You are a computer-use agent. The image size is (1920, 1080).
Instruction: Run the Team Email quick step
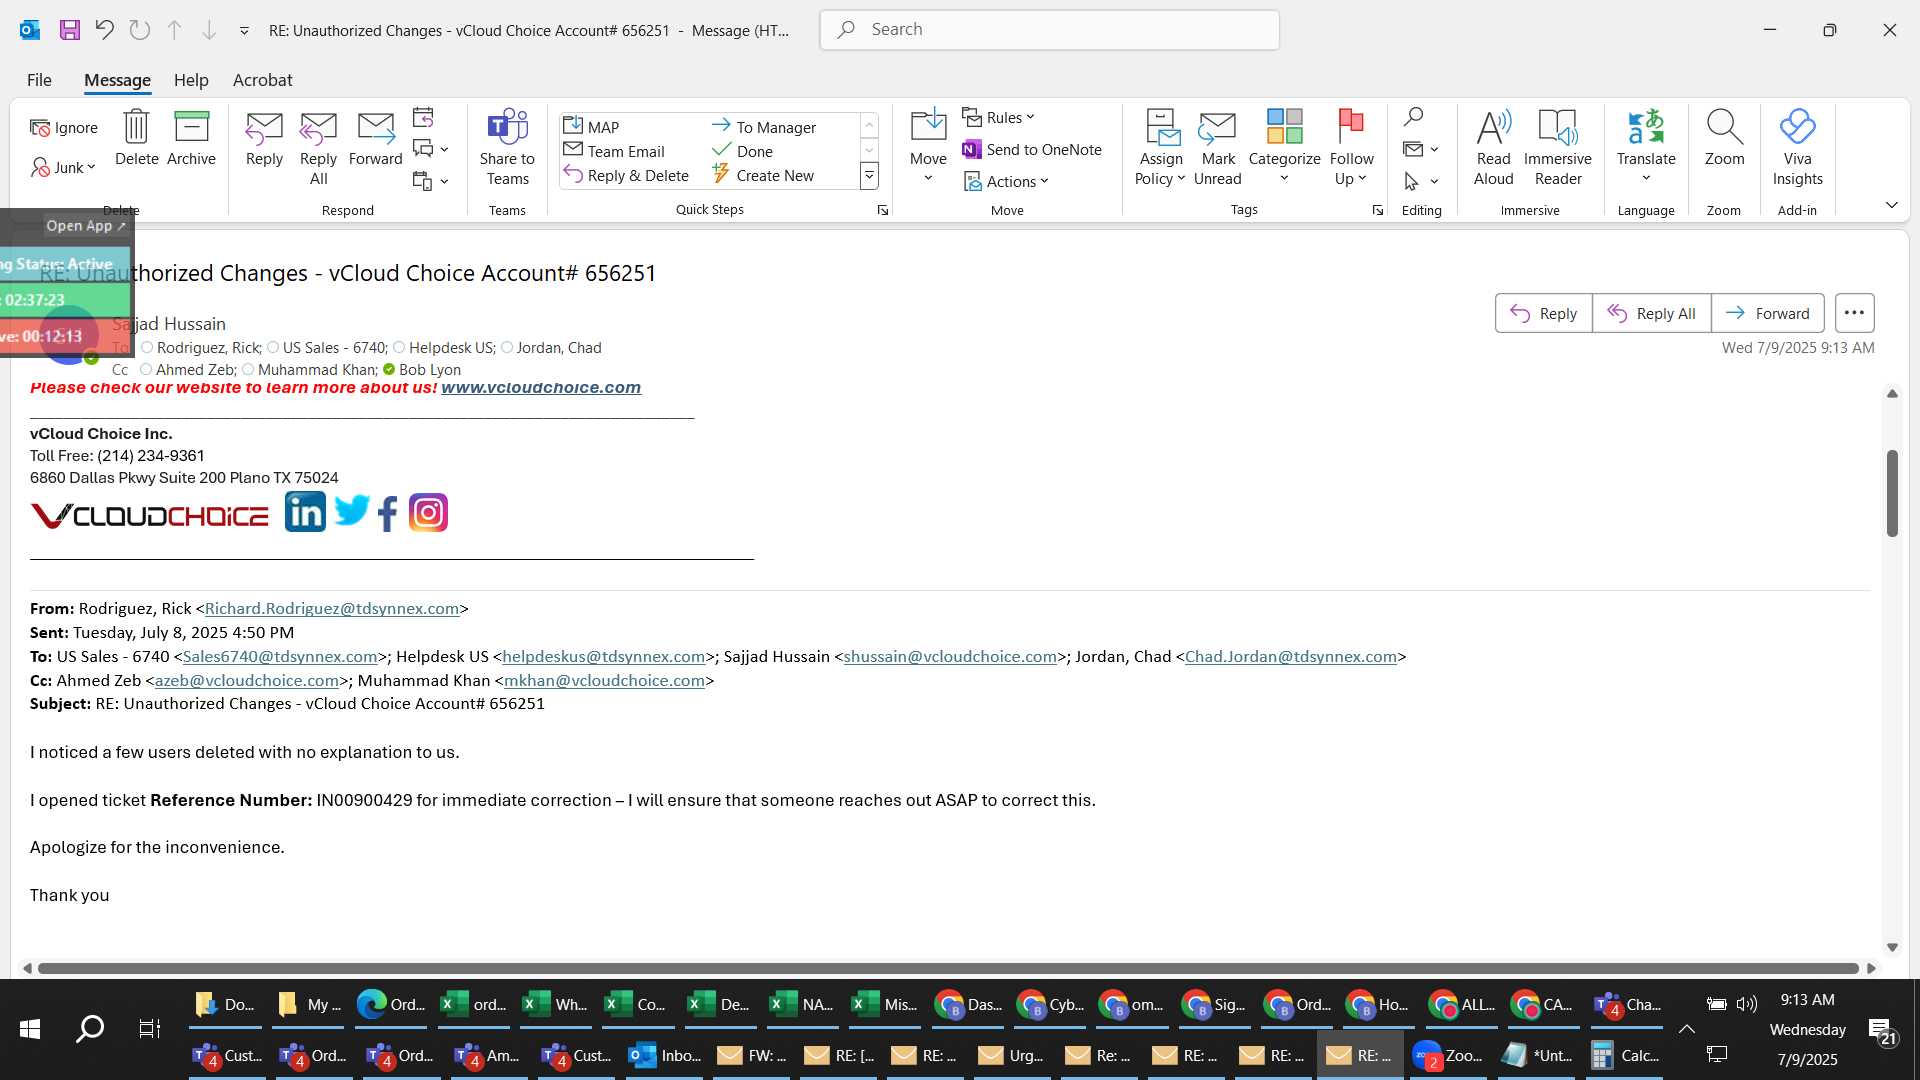[615, 151]
